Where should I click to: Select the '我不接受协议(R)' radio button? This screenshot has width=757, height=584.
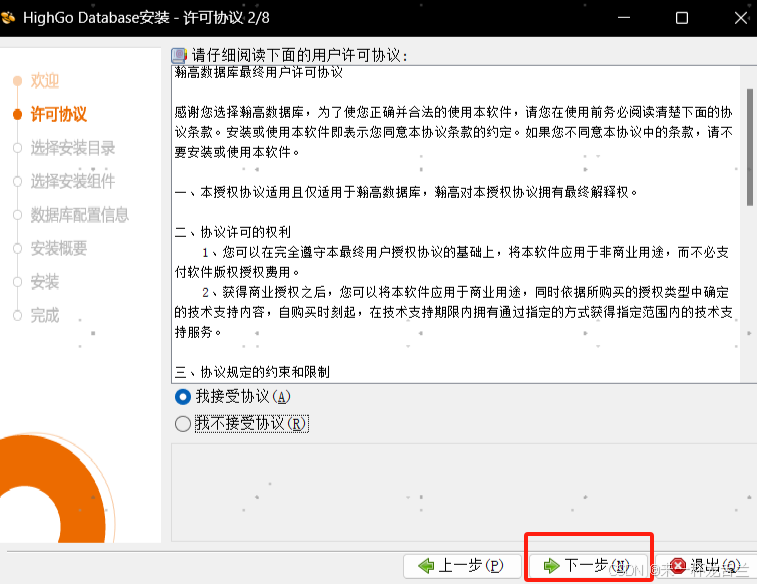point(183,424)
